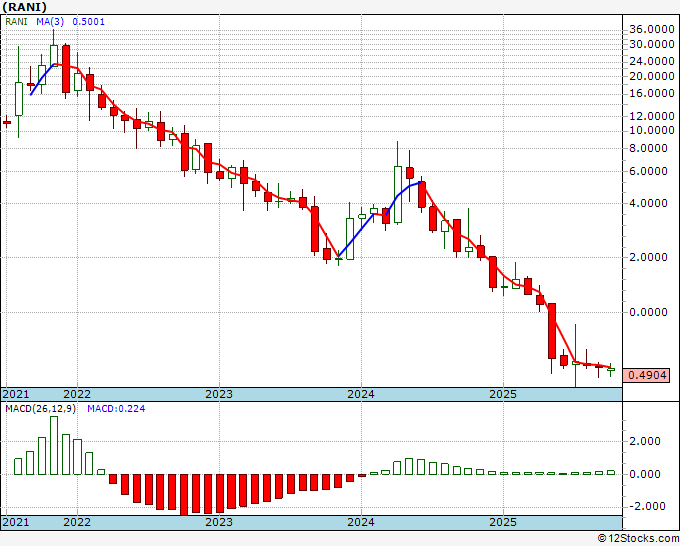The width and height of the screenshot is (680, 546).
Task: Click the 2.000 MACD axis label
Action: coord(645,441)
